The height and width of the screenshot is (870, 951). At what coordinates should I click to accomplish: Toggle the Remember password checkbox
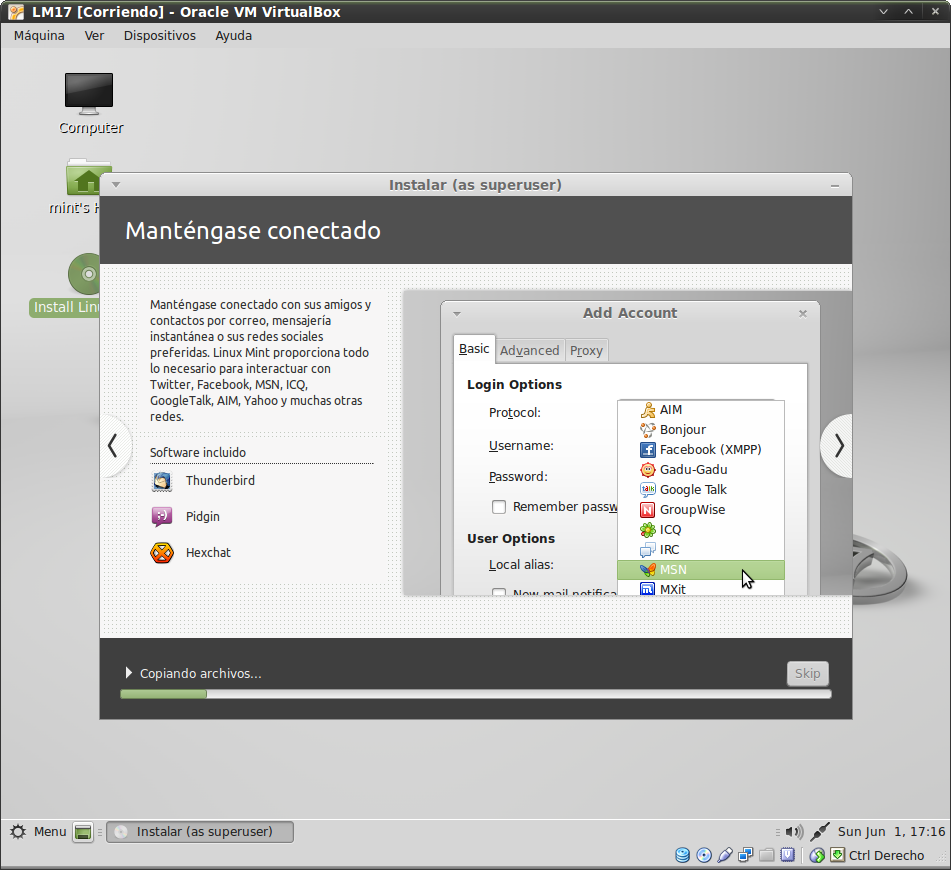[499, 507]
